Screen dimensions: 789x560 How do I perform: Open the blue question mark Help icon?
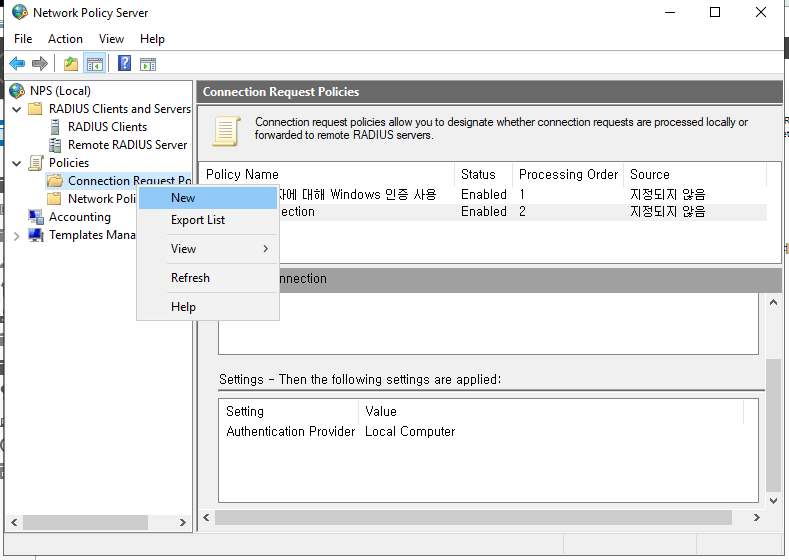[124, 63]
